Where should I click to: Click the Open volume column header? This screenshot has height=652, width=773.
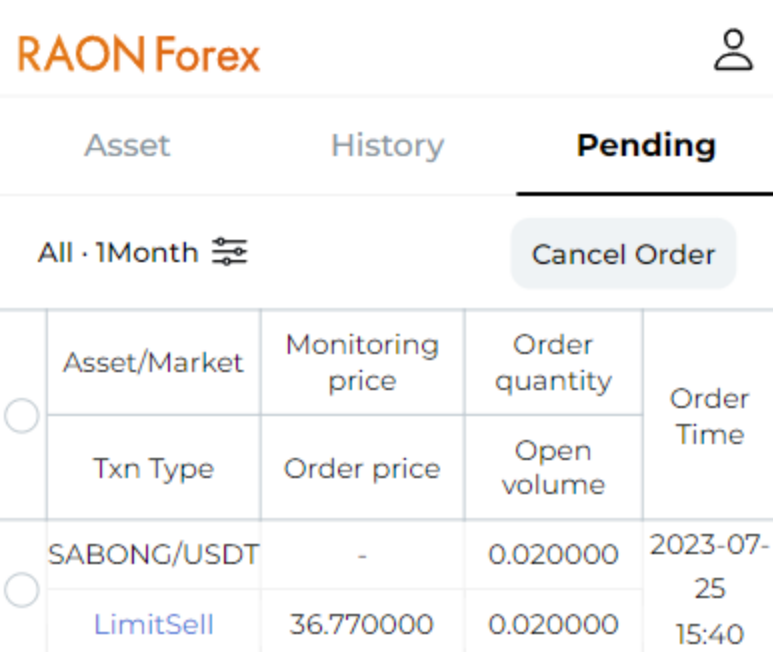click(x=553, y=468)
